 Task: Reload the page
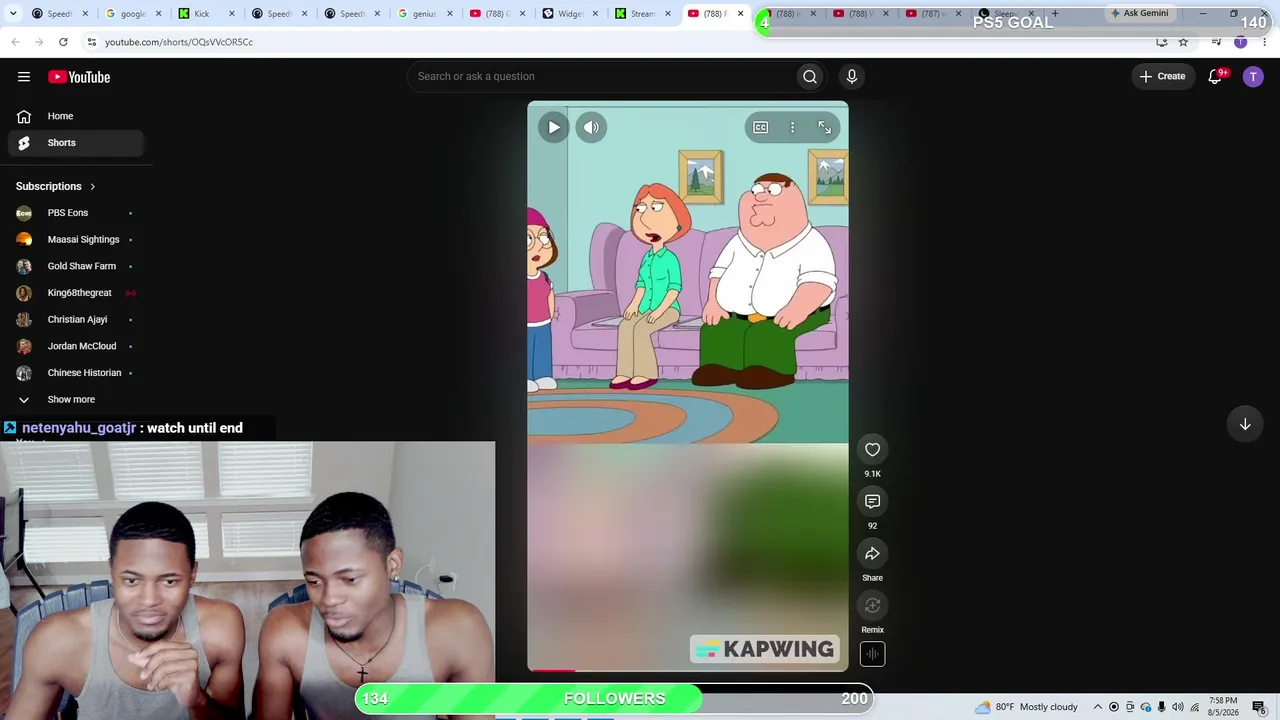63,42
